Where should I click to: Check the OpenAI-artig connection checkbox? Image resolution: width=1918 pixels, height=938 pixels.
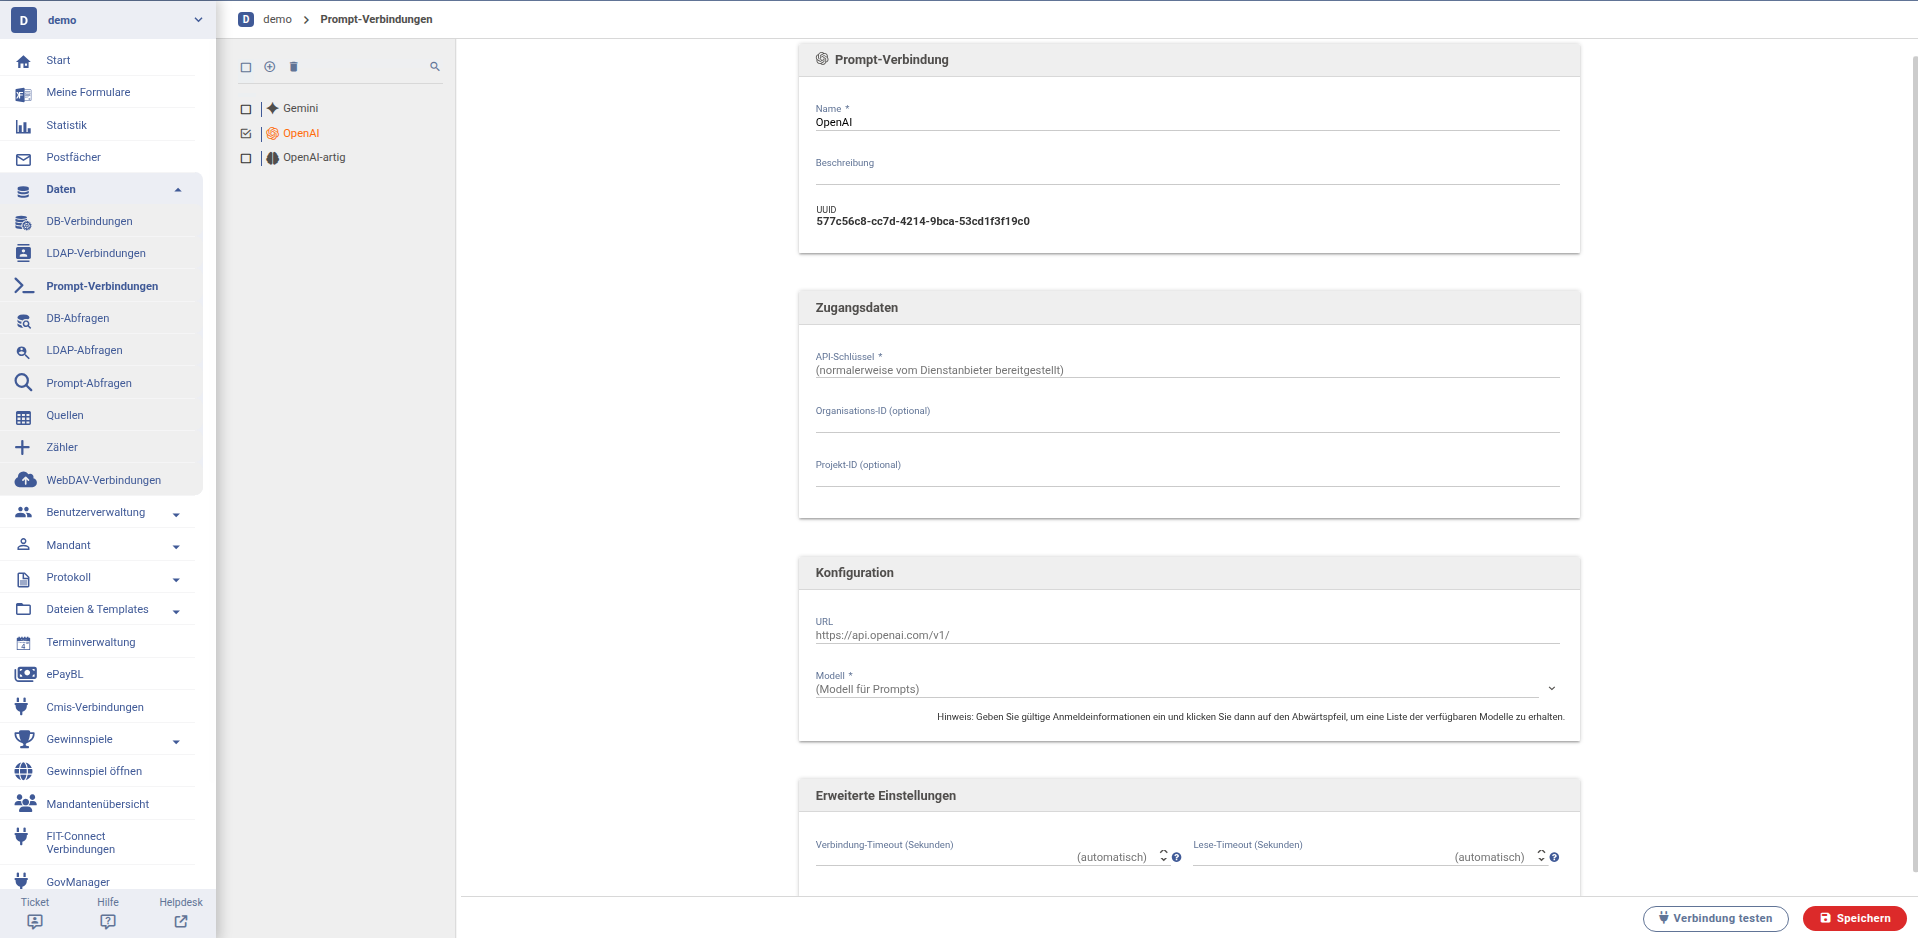(246, 158)
